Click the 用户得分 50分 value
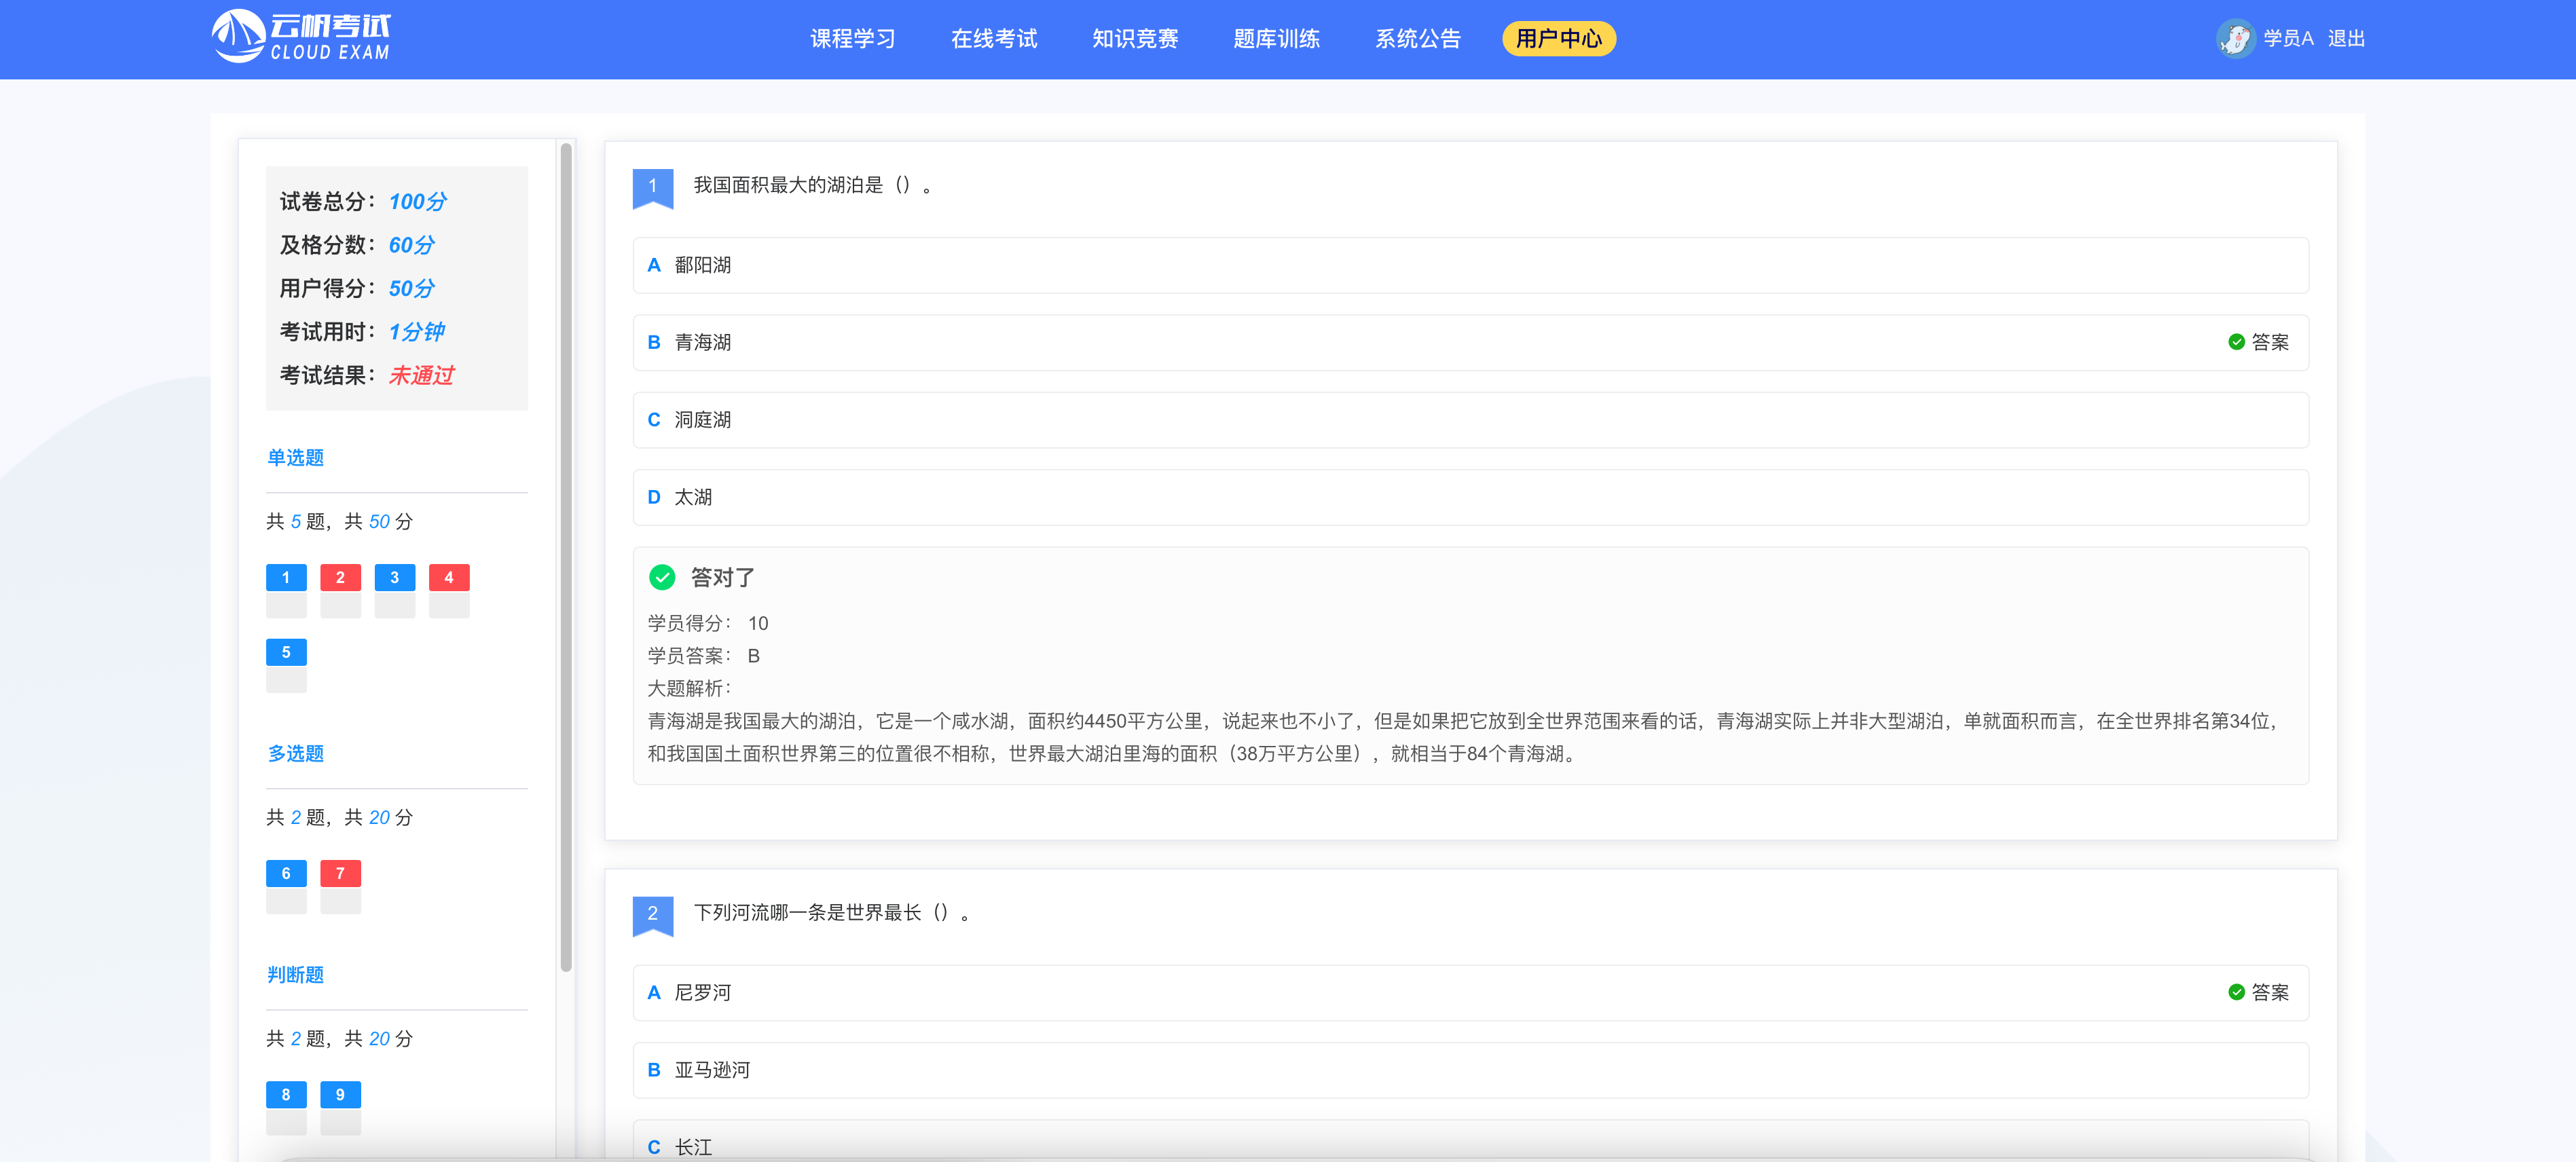The height and width of the screenshot is (1162, 2576). click(x=411, y=288)
